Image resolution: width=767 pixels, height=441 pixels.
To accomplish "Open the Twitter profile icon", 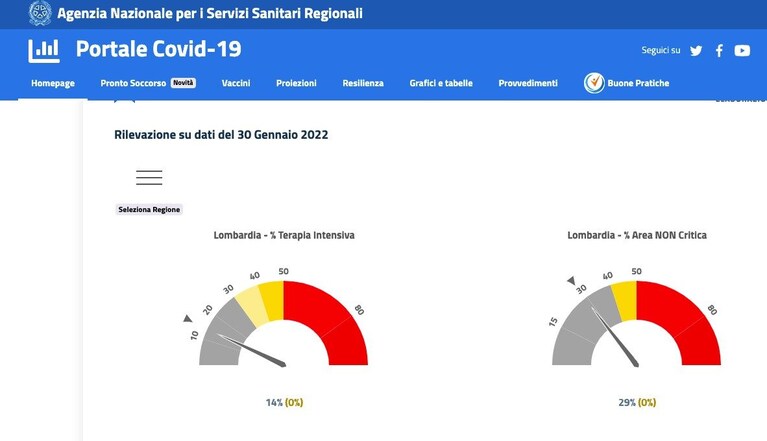I will coord(696,50).
